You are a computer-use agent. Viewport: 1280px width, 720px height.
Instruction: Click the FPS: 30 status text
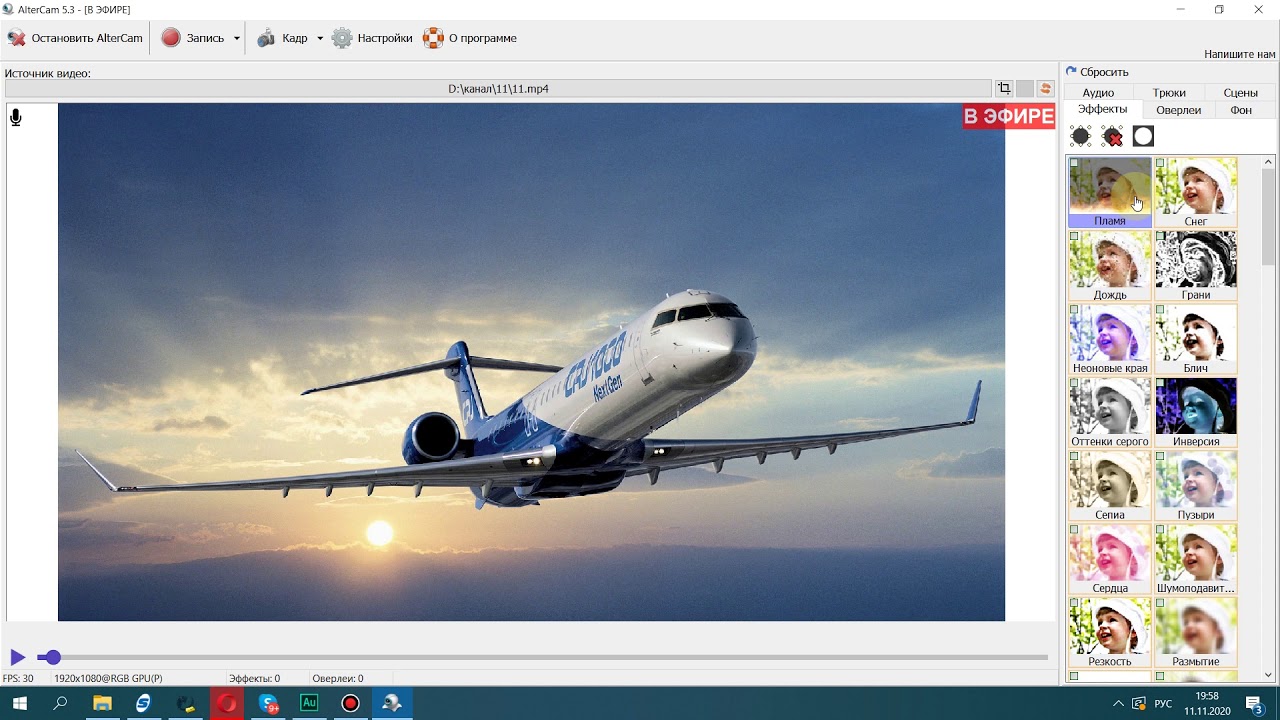pos(18,678)
